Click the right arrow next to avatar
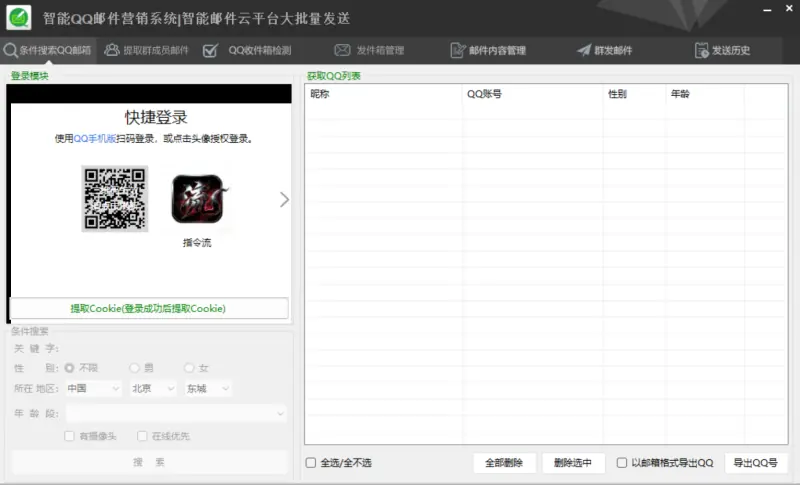Screen dimensions: 800x485 (284, 199)
